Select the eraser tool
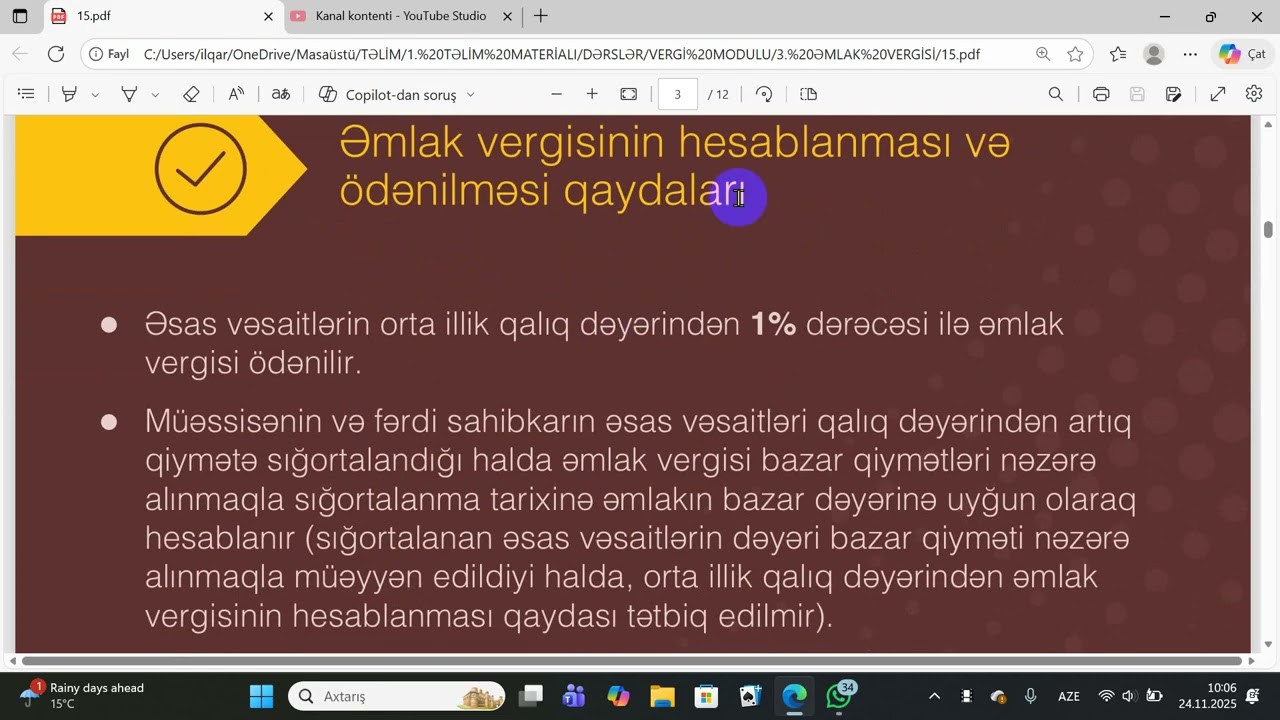 (191, 94)
